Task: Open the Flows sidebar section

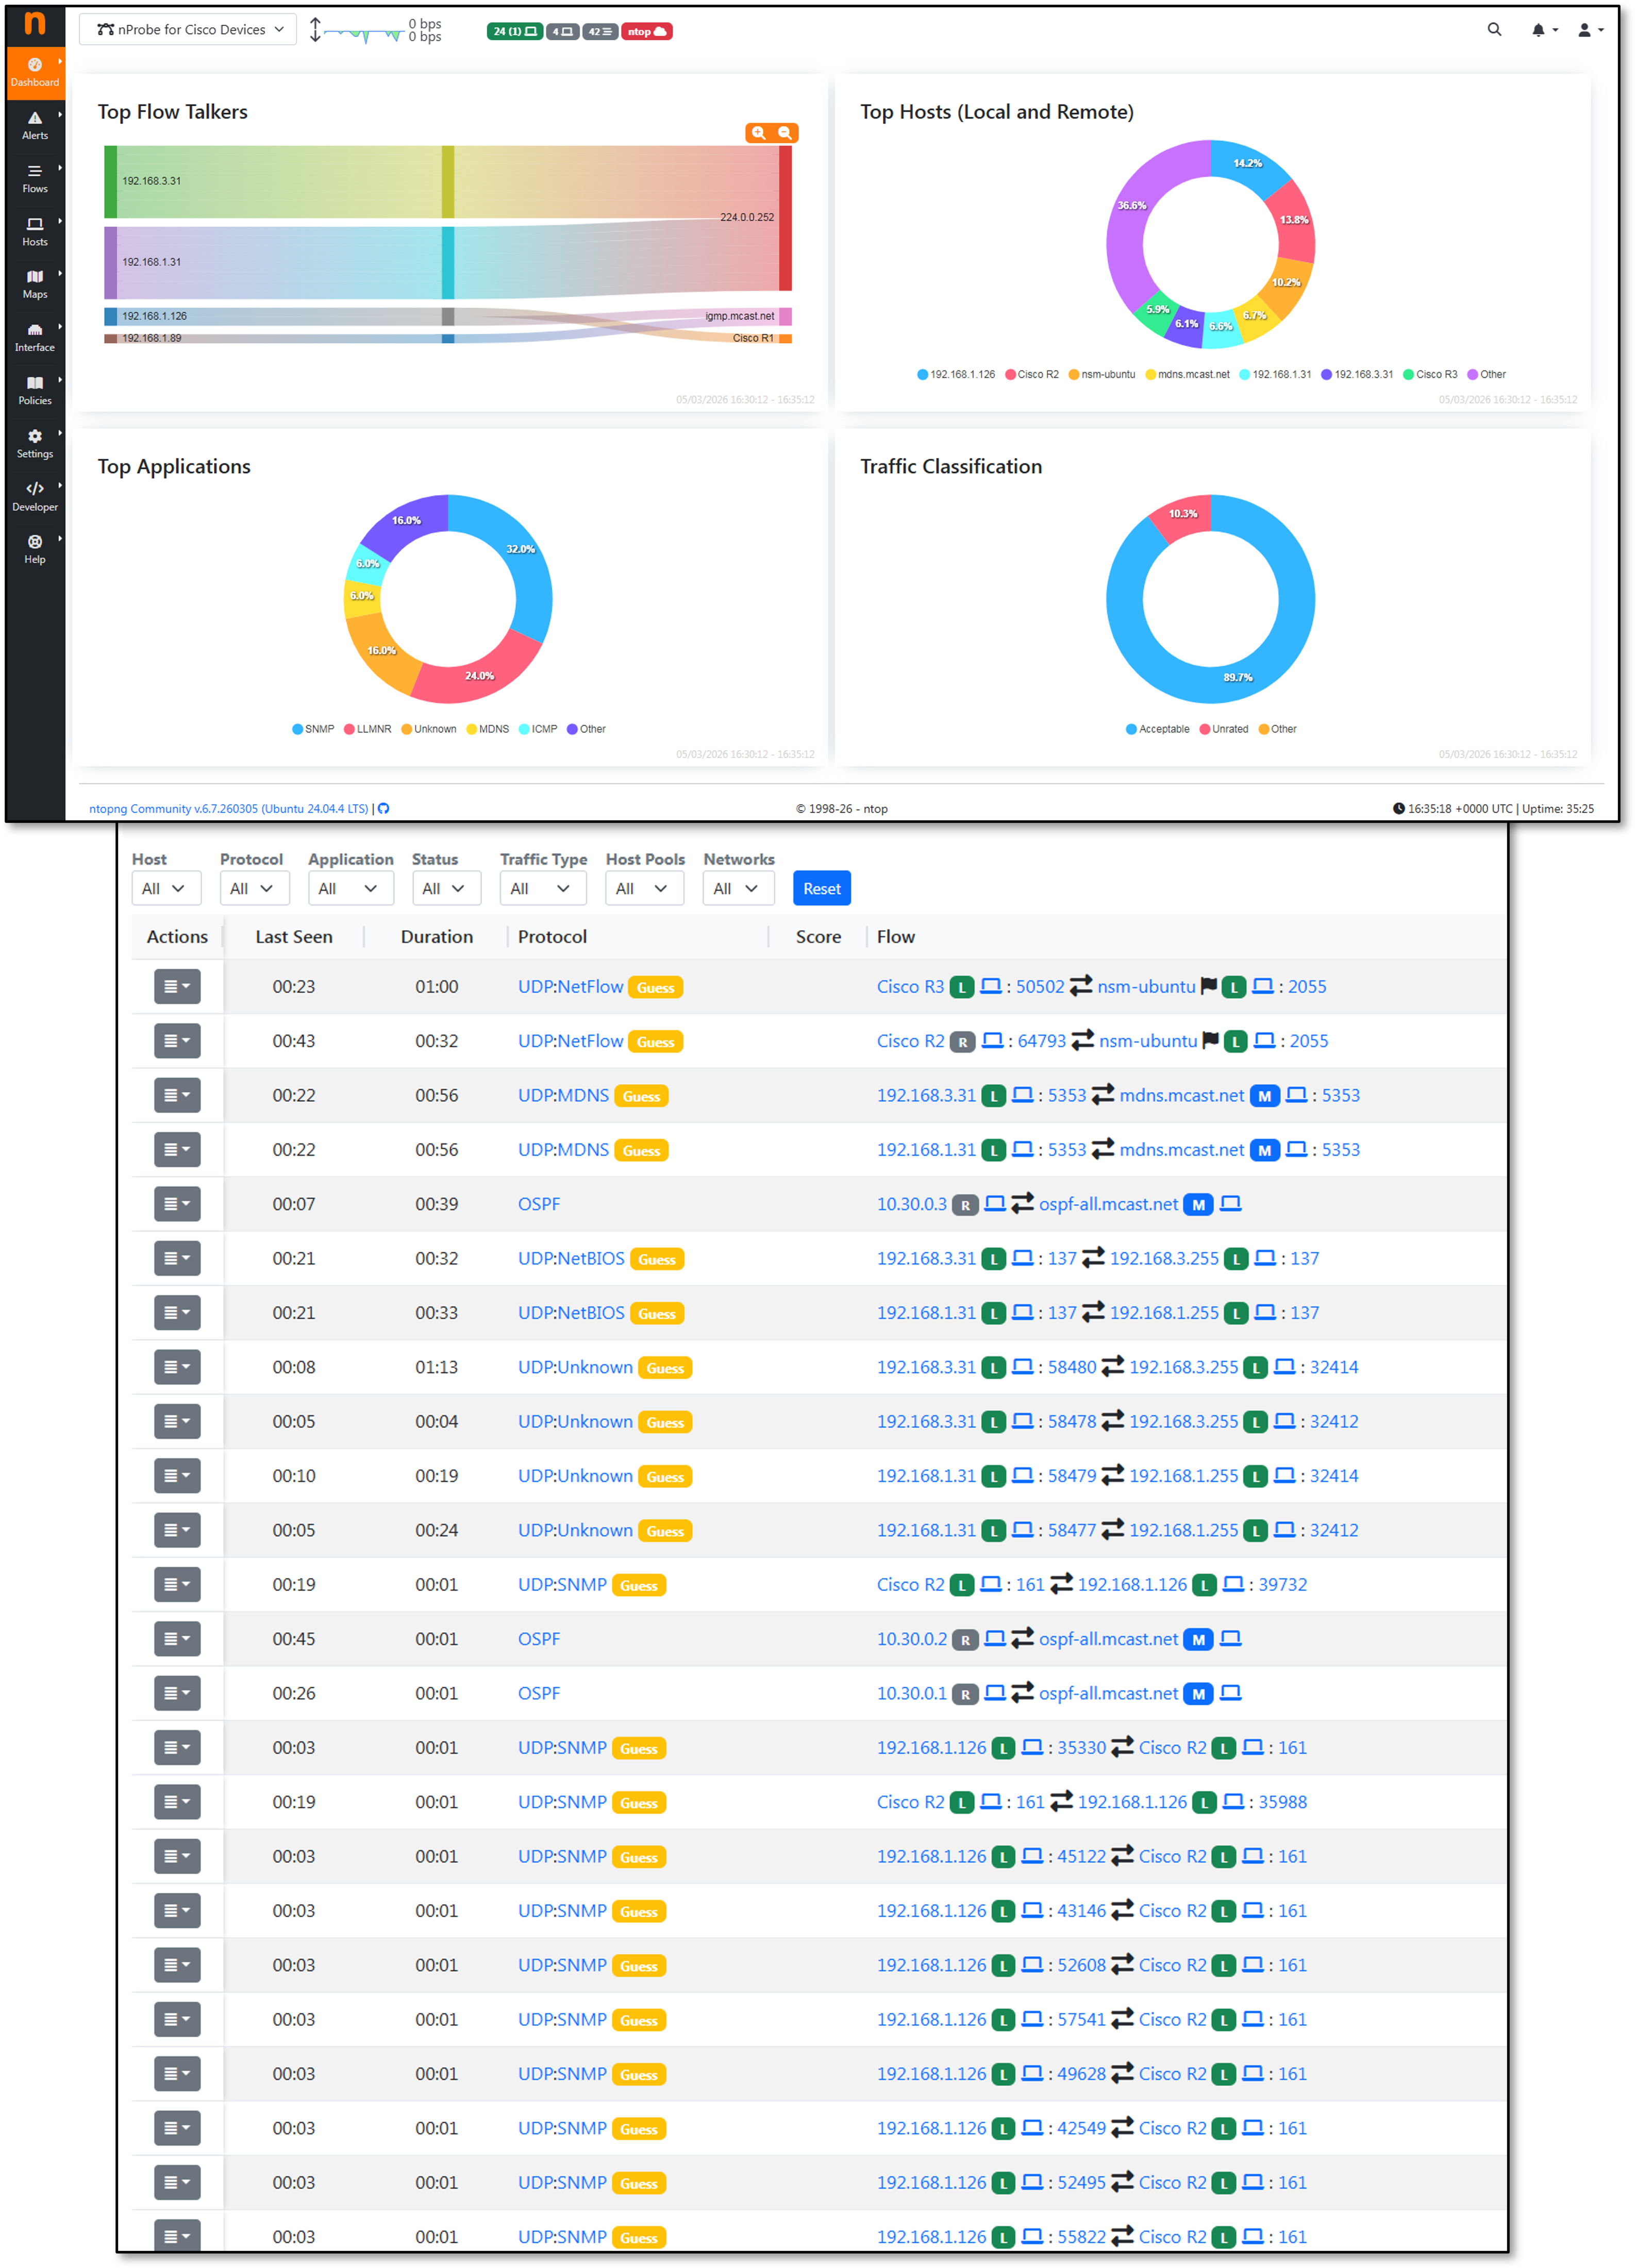Action: pos(35,178)
